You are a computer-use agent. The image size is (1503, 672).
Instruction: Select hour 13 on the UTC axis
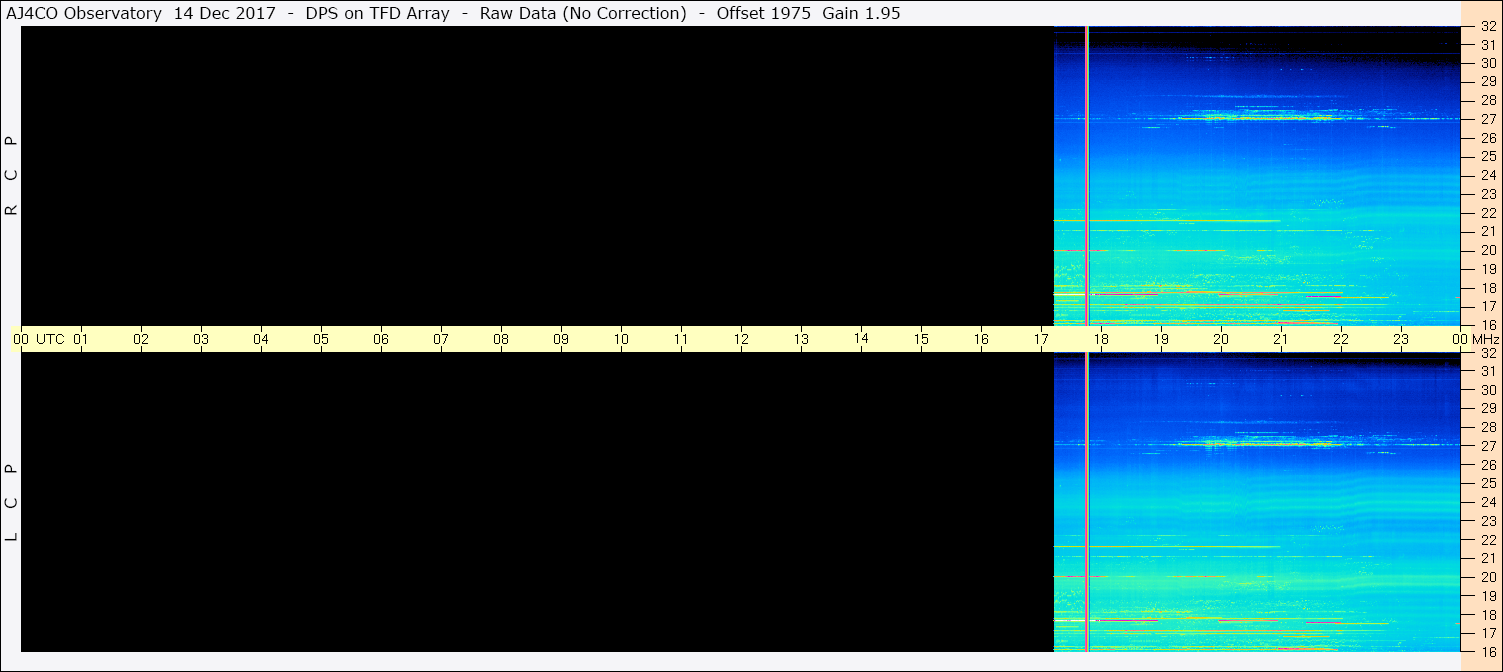pyautogui.click(x=801, y=339)
